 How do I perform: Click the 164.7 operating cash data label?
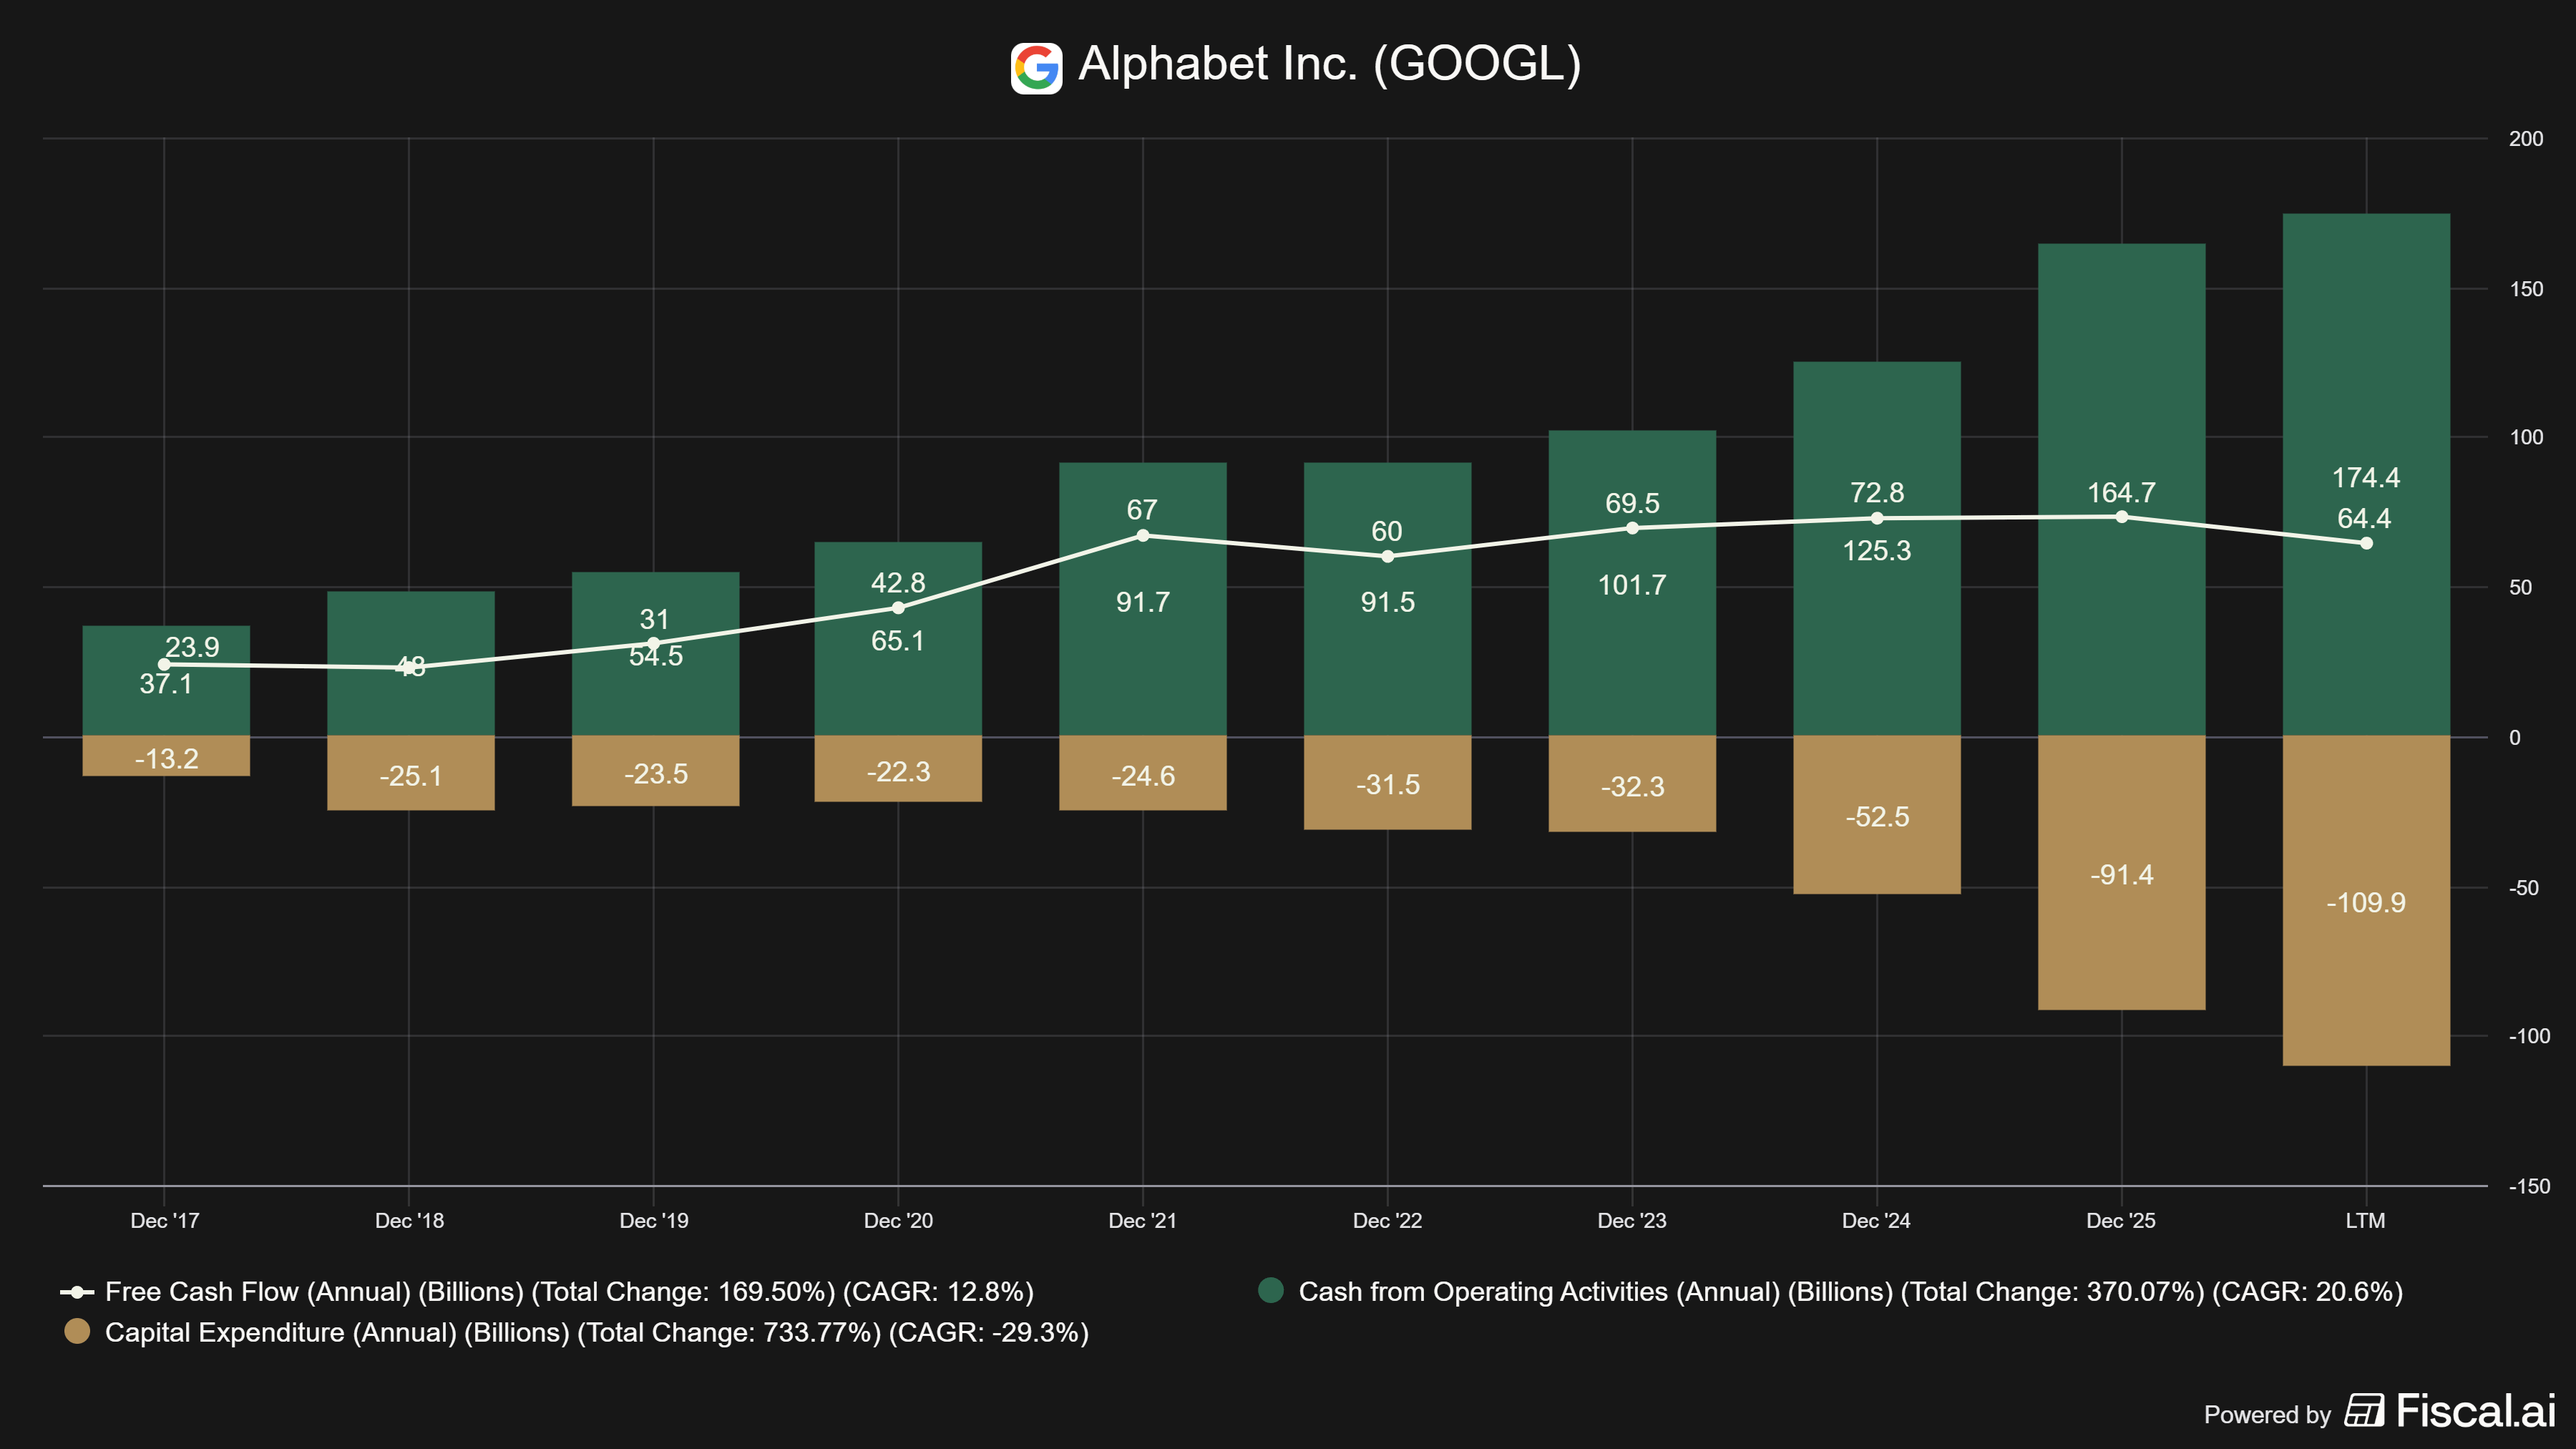pos(2122,493)
